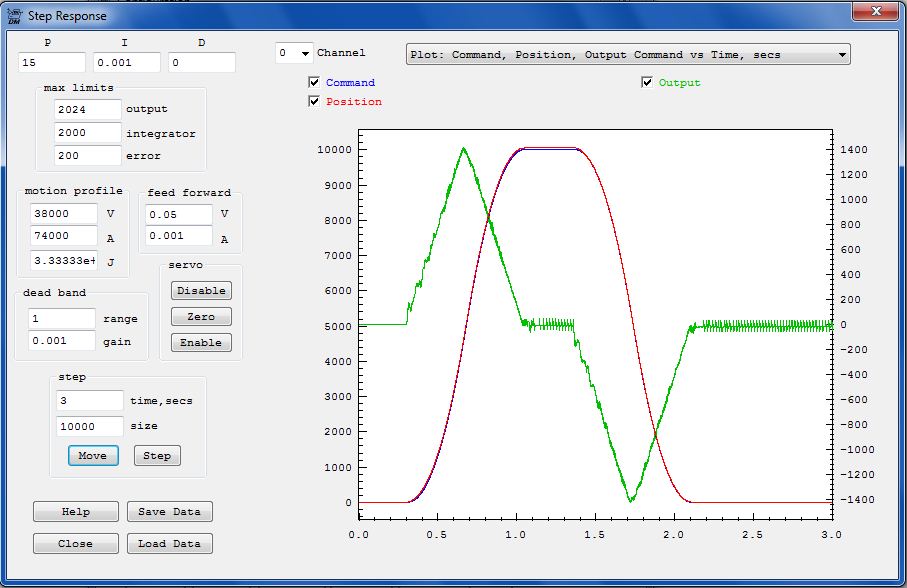
Task: Select the max output limit field
Action: [87, 109]
